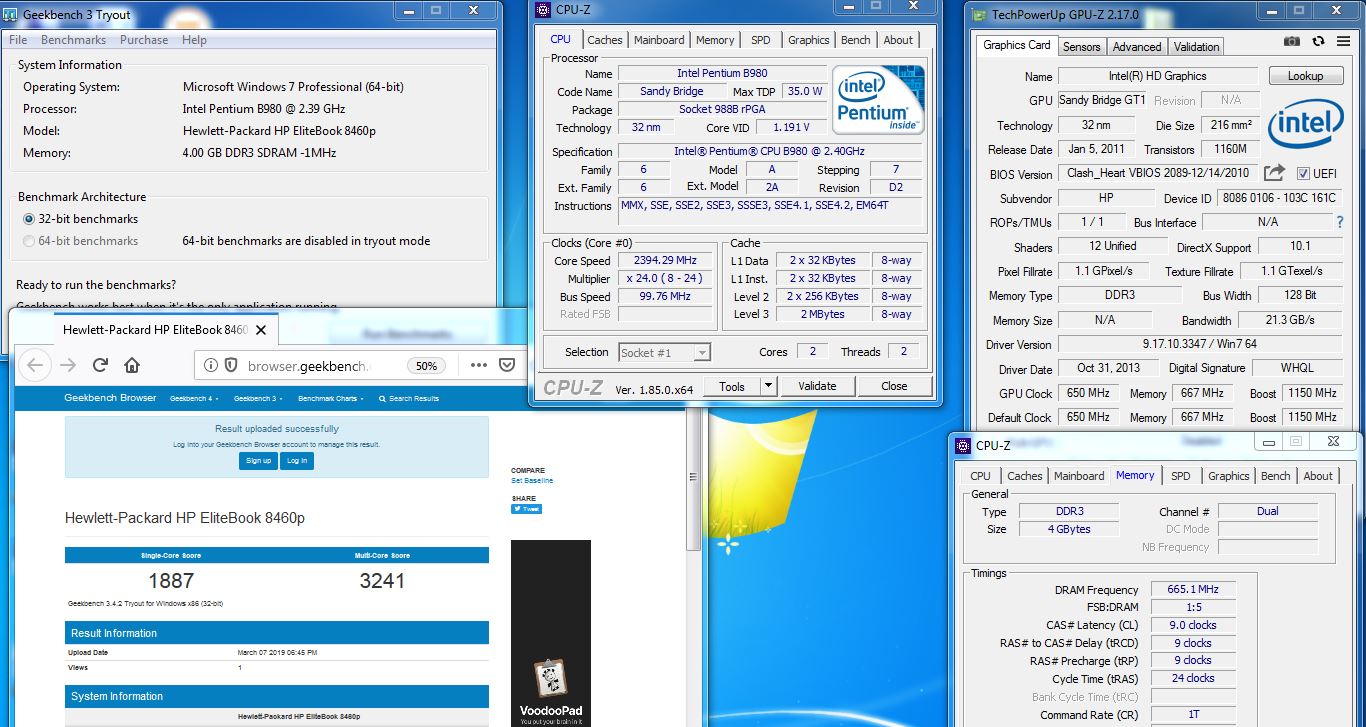Click the Intel logo in GPU-Z
1366x727 pixels.
pyautogui.click(x=1305, y=126)
